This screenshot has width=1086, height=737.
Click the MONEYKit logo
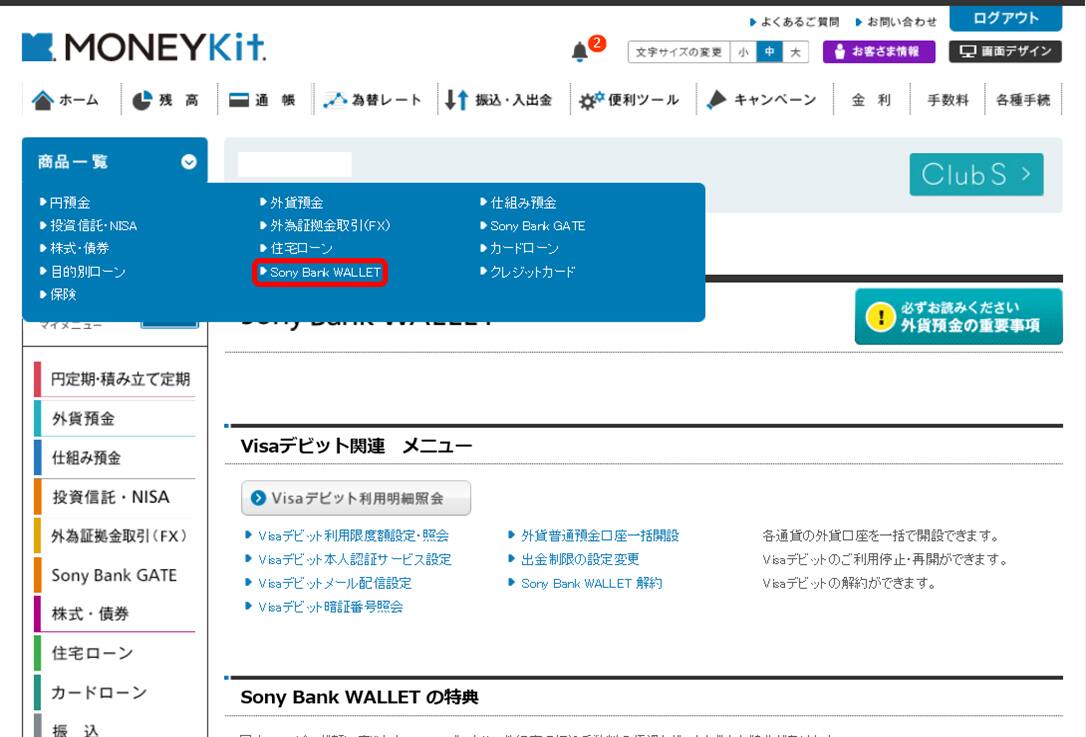coord(144,47)
